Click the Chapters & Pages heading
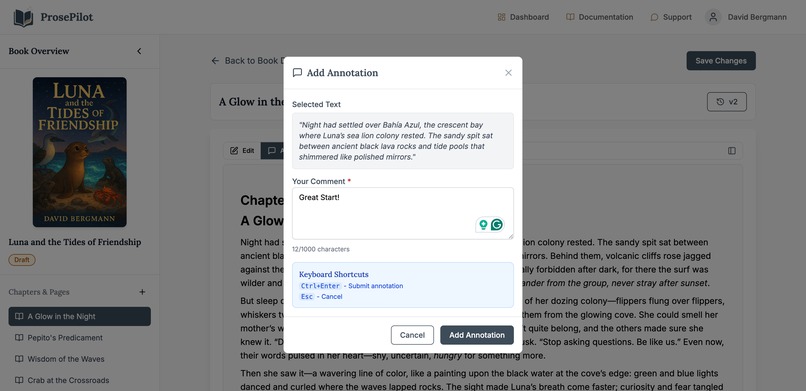This screenshot has width=806, height=391. 39,292
